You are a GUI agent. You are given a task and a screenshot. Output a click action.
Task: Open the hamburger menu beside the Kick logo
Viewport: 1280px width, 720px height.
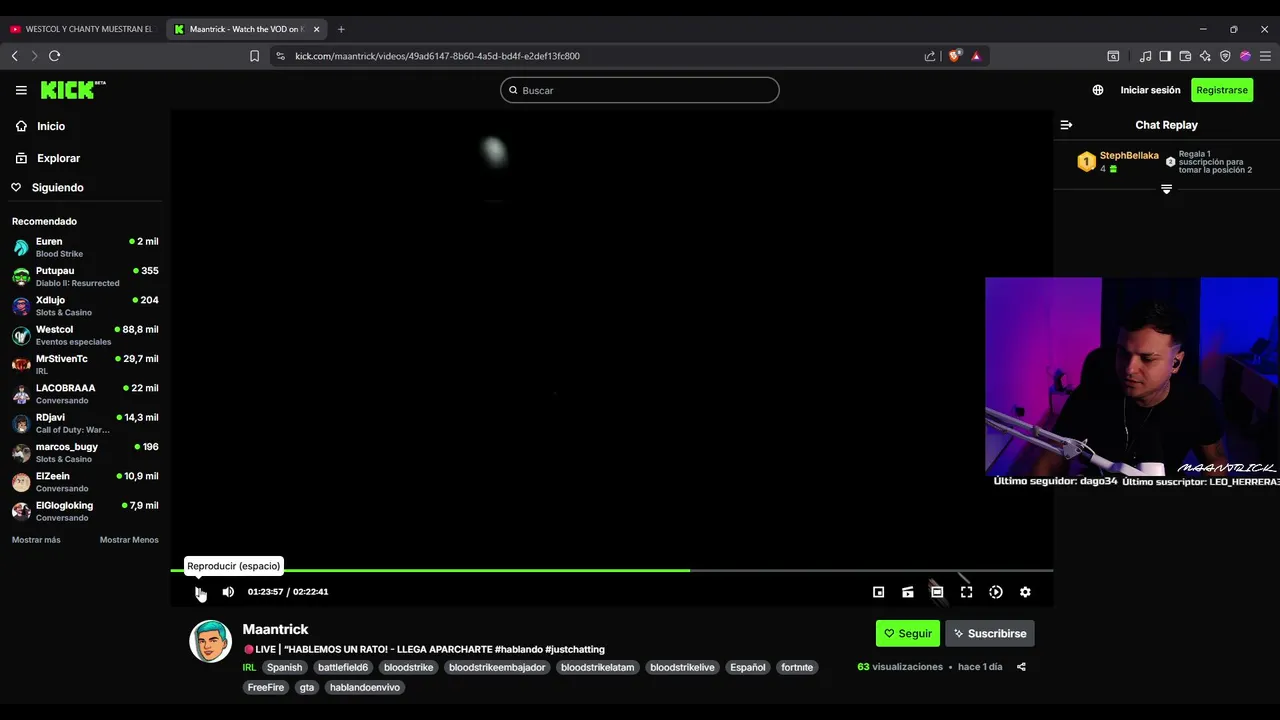tap(21, 90)
